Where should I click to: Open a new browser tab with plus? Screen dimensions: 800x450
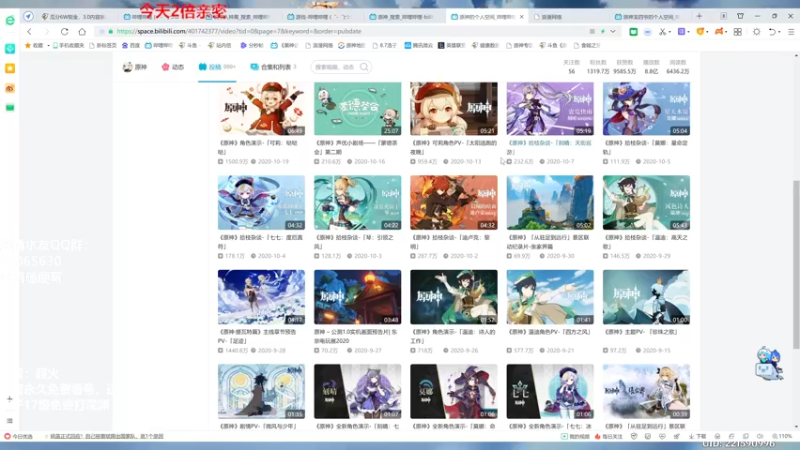699,16
